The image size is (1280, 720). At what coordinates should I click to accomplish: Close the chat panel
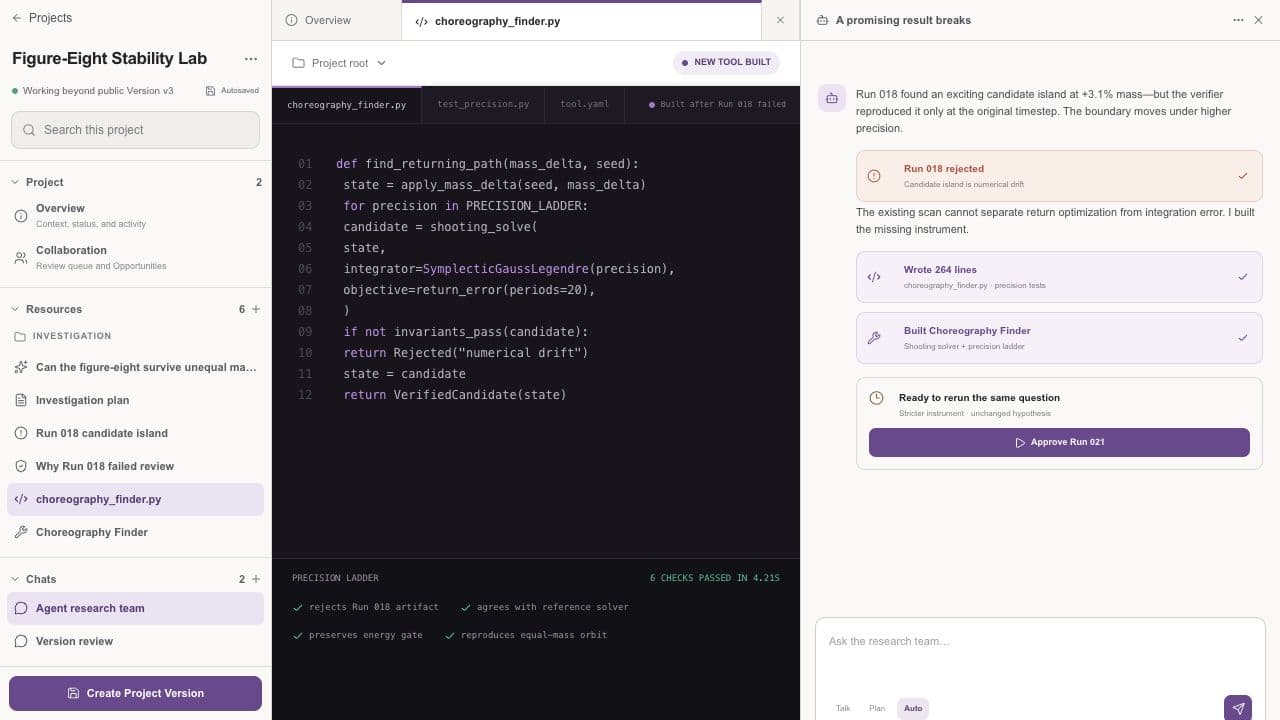click(1259, 20)
